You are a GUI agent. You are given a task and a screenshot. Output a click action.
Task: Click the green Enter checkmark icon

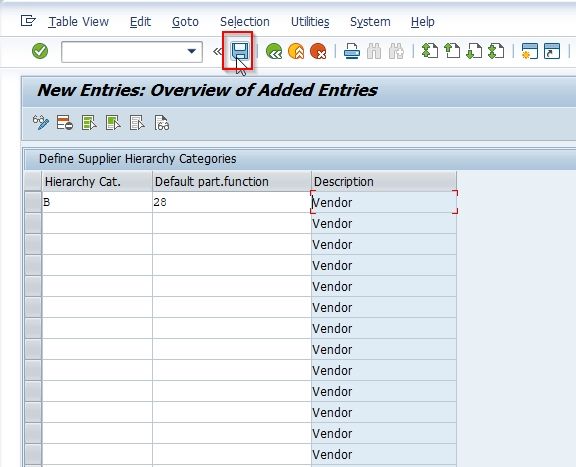click(x=40, y=51)
